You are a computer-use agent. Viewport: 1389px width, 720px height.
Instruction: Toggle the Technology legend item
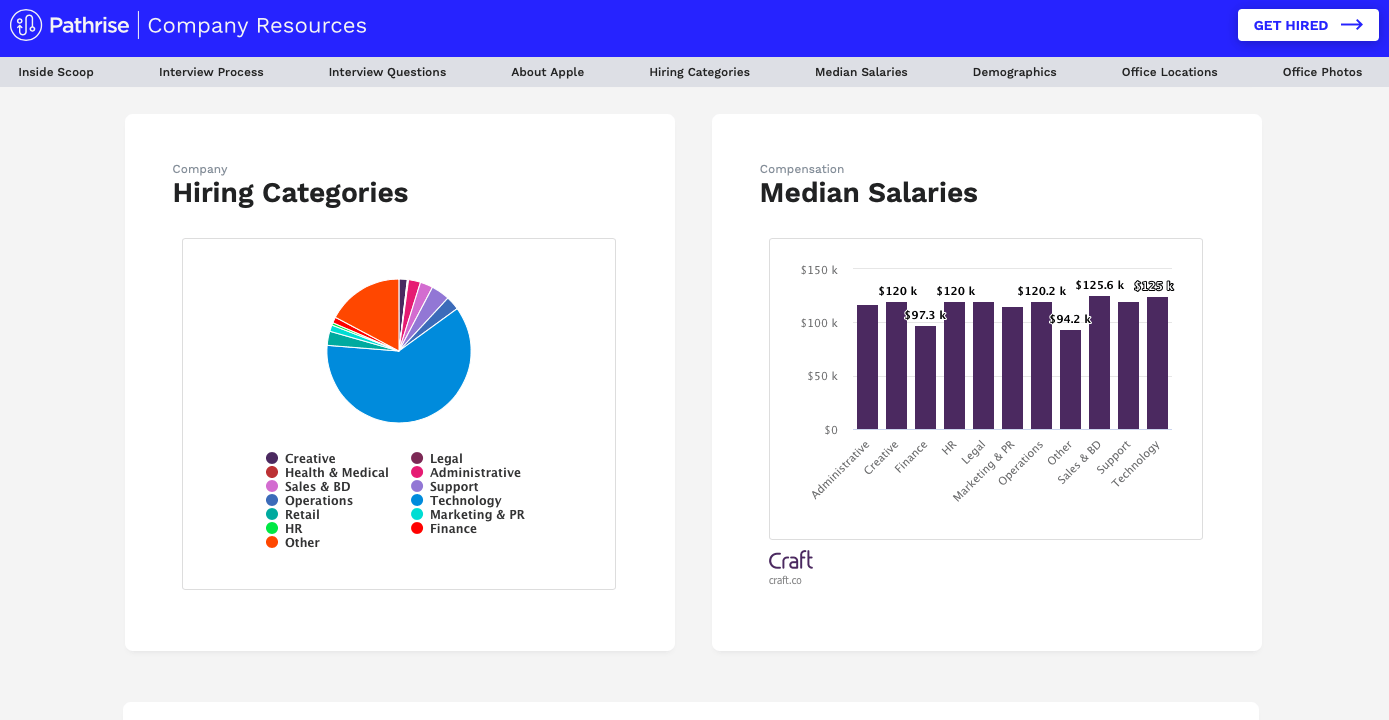[x=465, y=501]
